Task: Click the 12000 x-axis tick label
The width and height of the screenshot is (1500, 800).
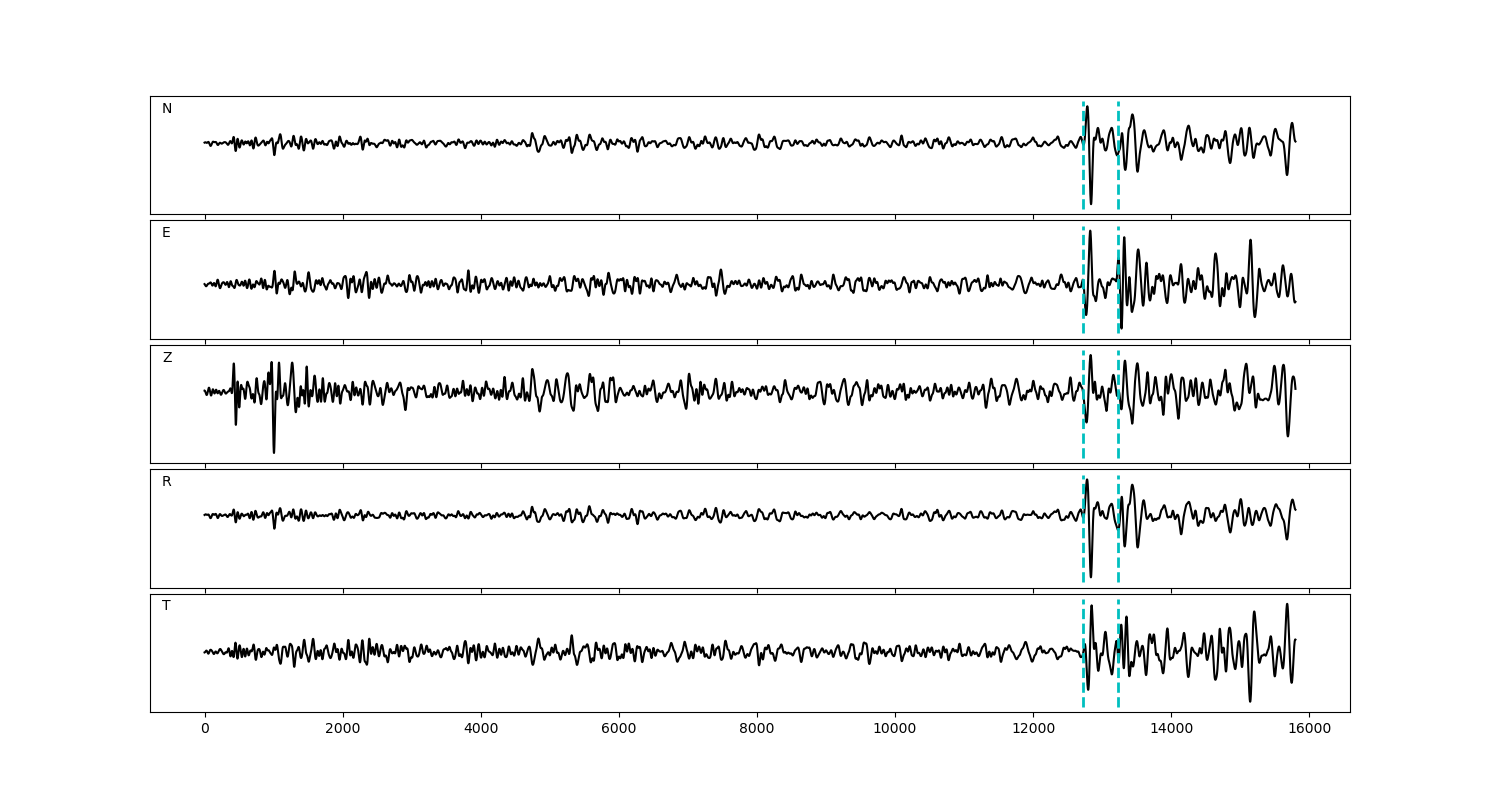Action: 1033,729
